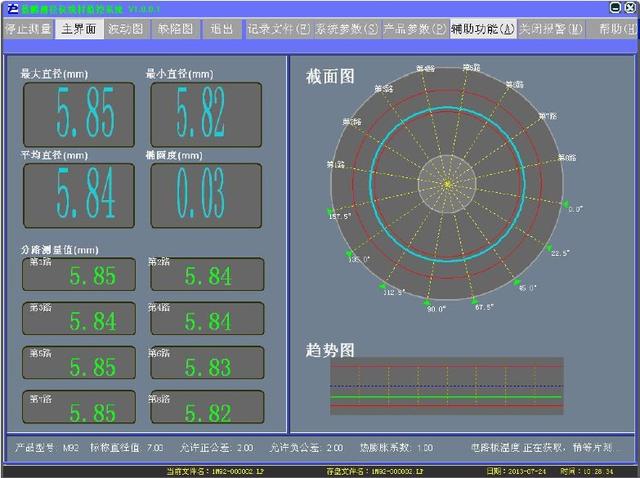Screen dimensions: 640x478
Task: Click the 最小直径 value display
Action: [205, 114]
